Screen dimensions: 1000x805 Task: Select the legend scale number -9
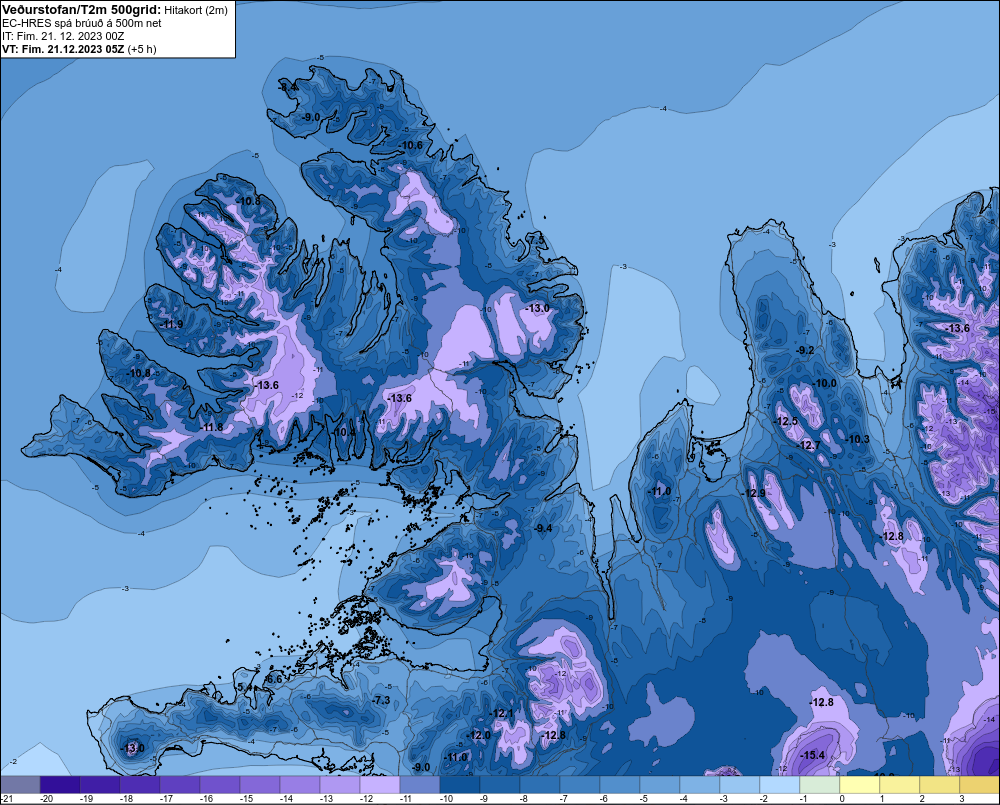483,799
